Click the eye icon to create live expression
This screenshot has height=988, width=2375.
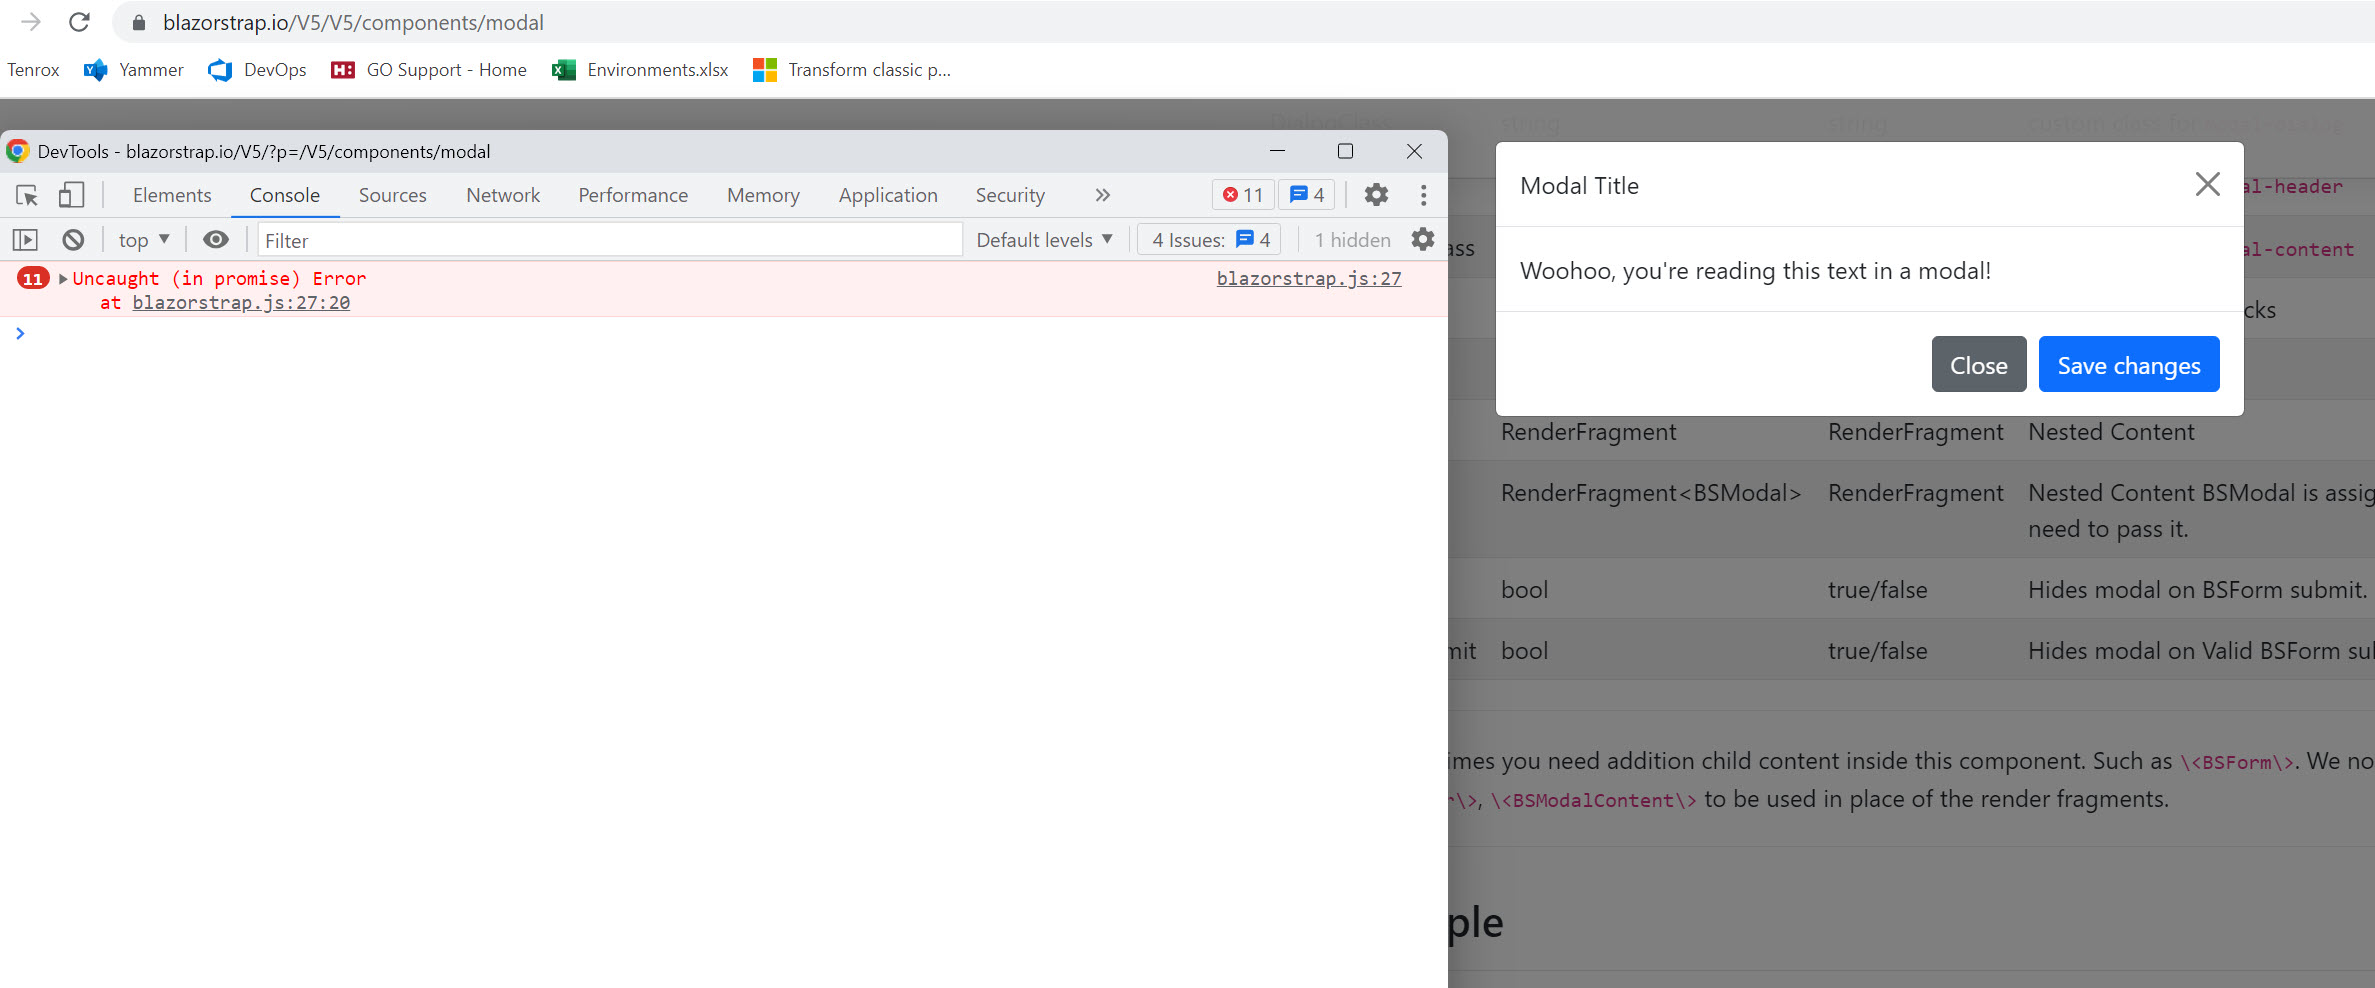[x=216, y=239]
